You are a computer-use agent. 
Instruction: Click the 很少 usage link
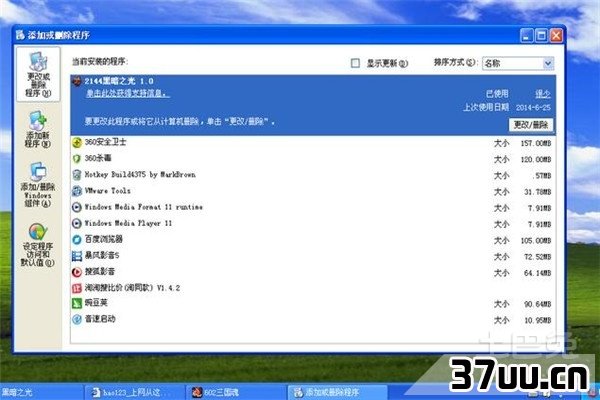[x=543, y=94]
